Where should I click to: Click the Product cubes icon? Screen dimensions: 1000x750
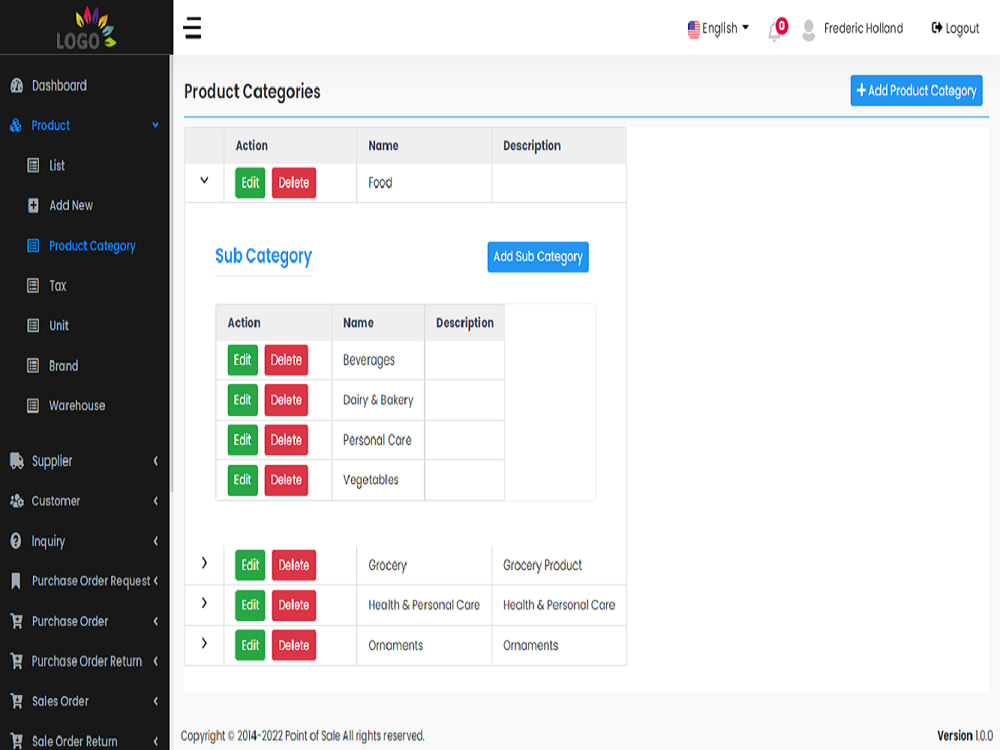coord(16,126)
